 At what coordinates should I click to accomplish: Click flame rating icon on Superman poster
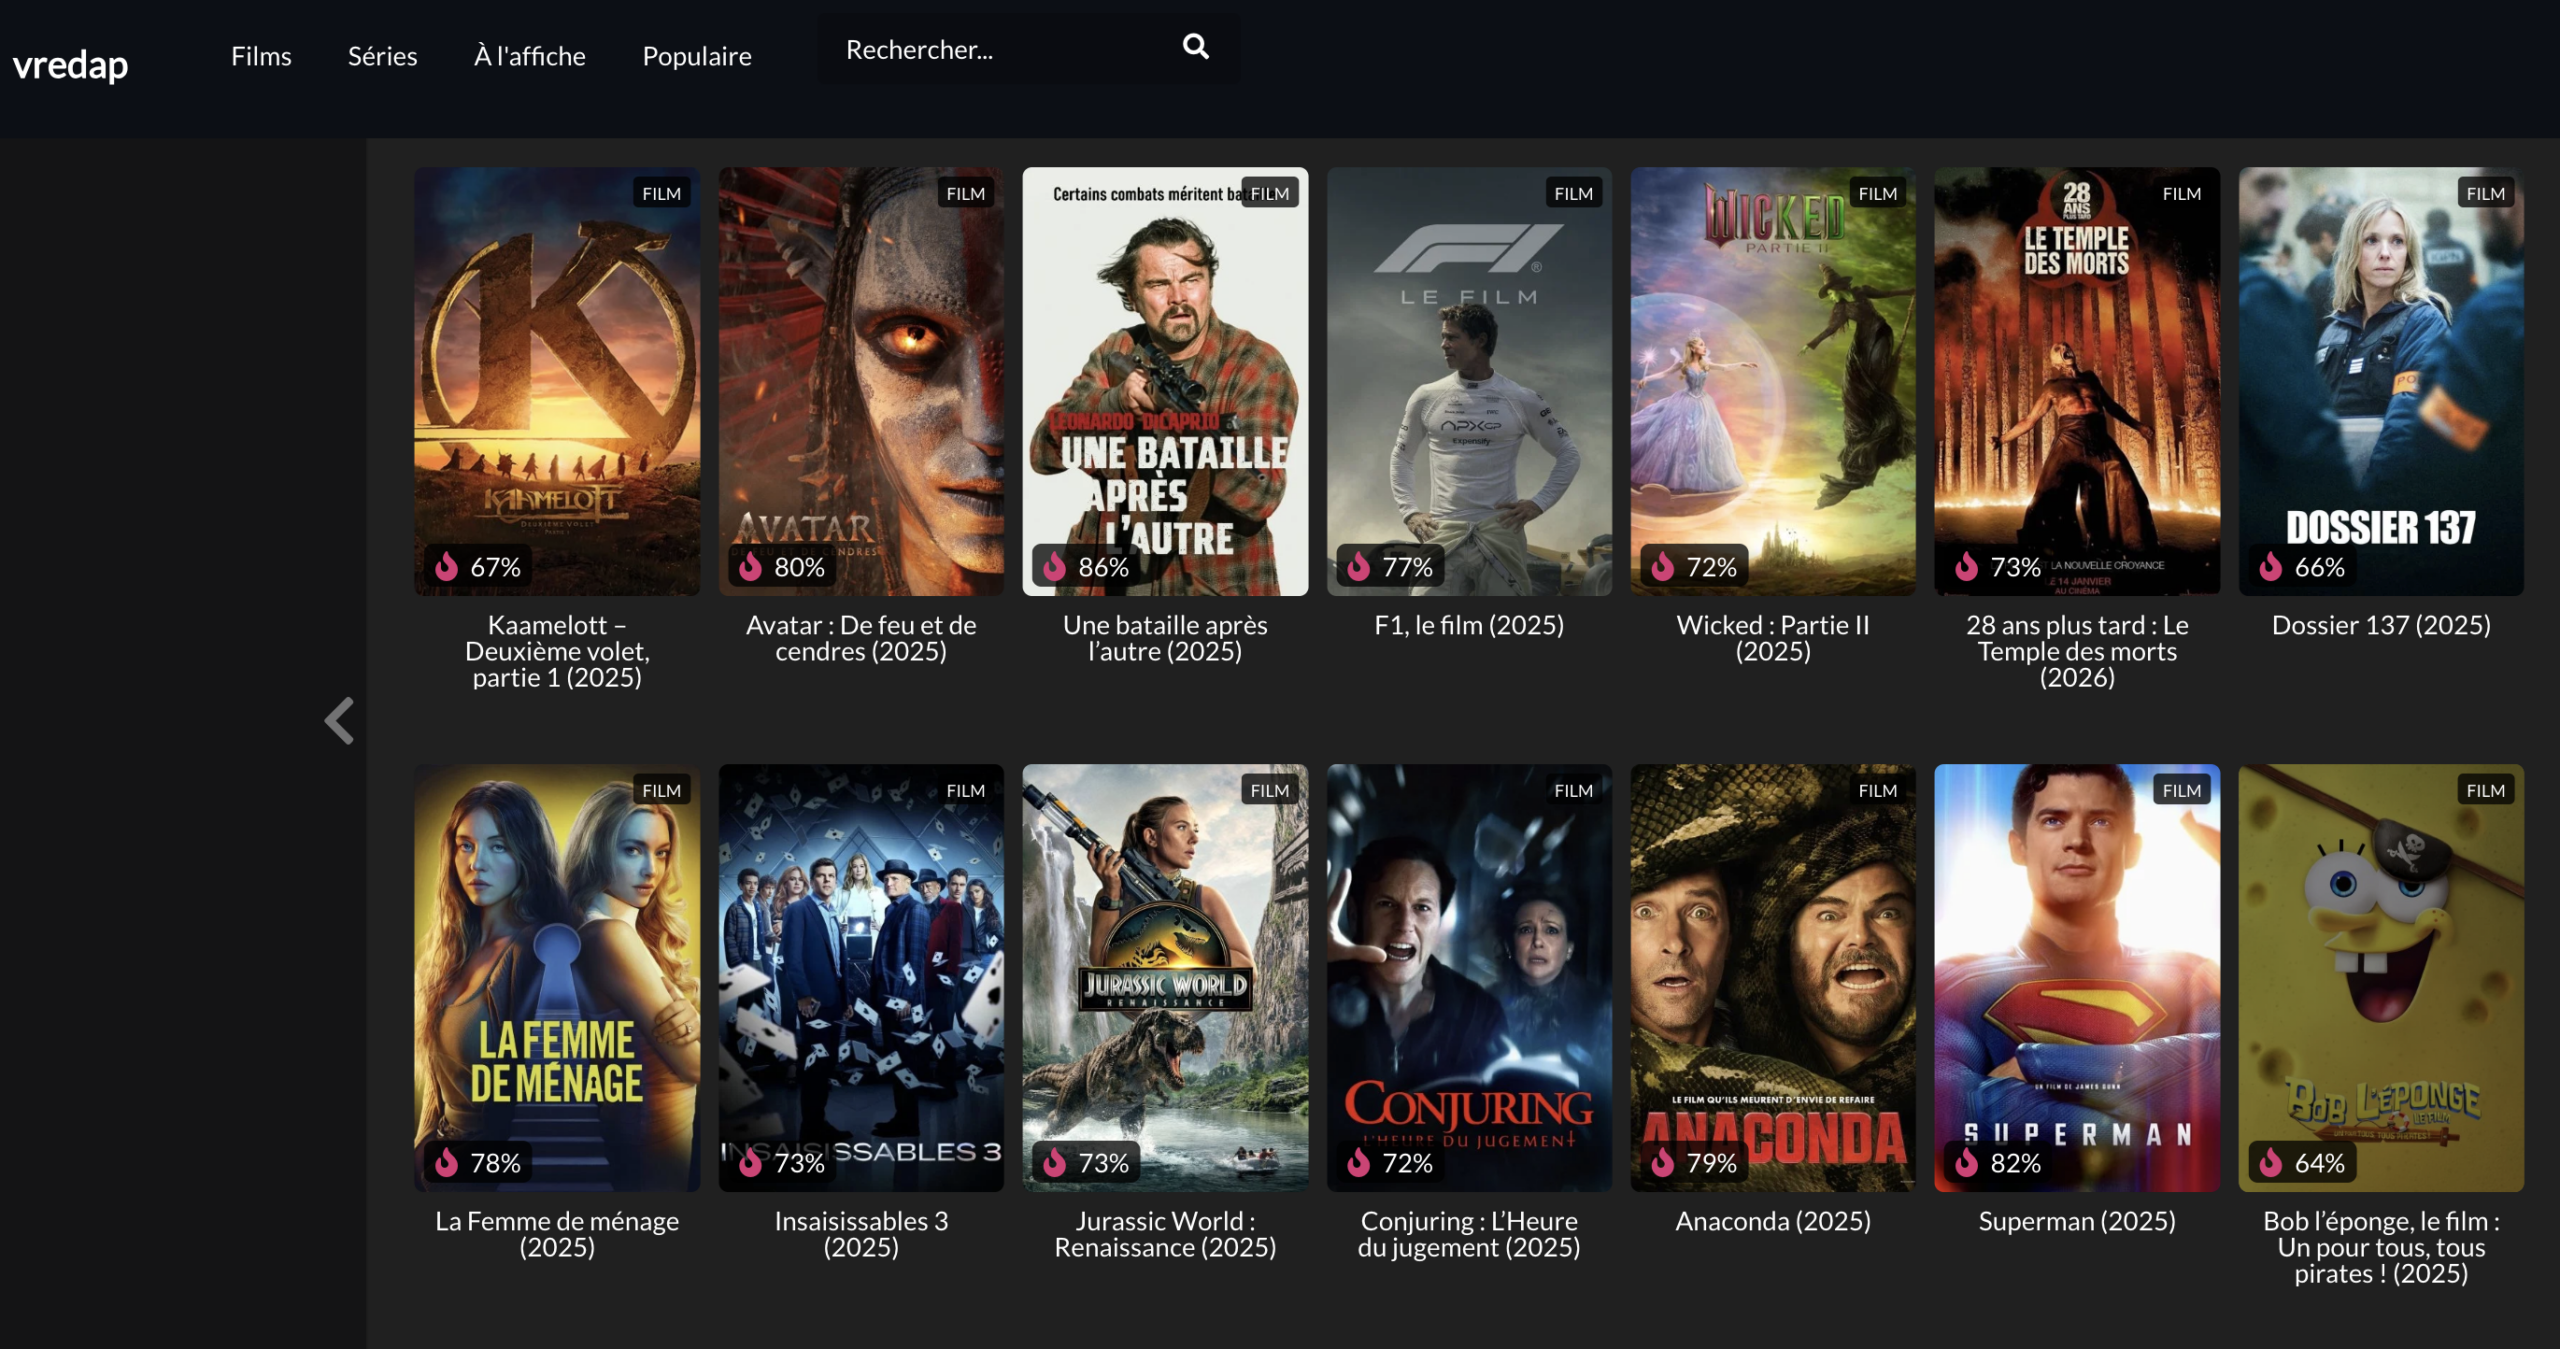[1966, 1162]
